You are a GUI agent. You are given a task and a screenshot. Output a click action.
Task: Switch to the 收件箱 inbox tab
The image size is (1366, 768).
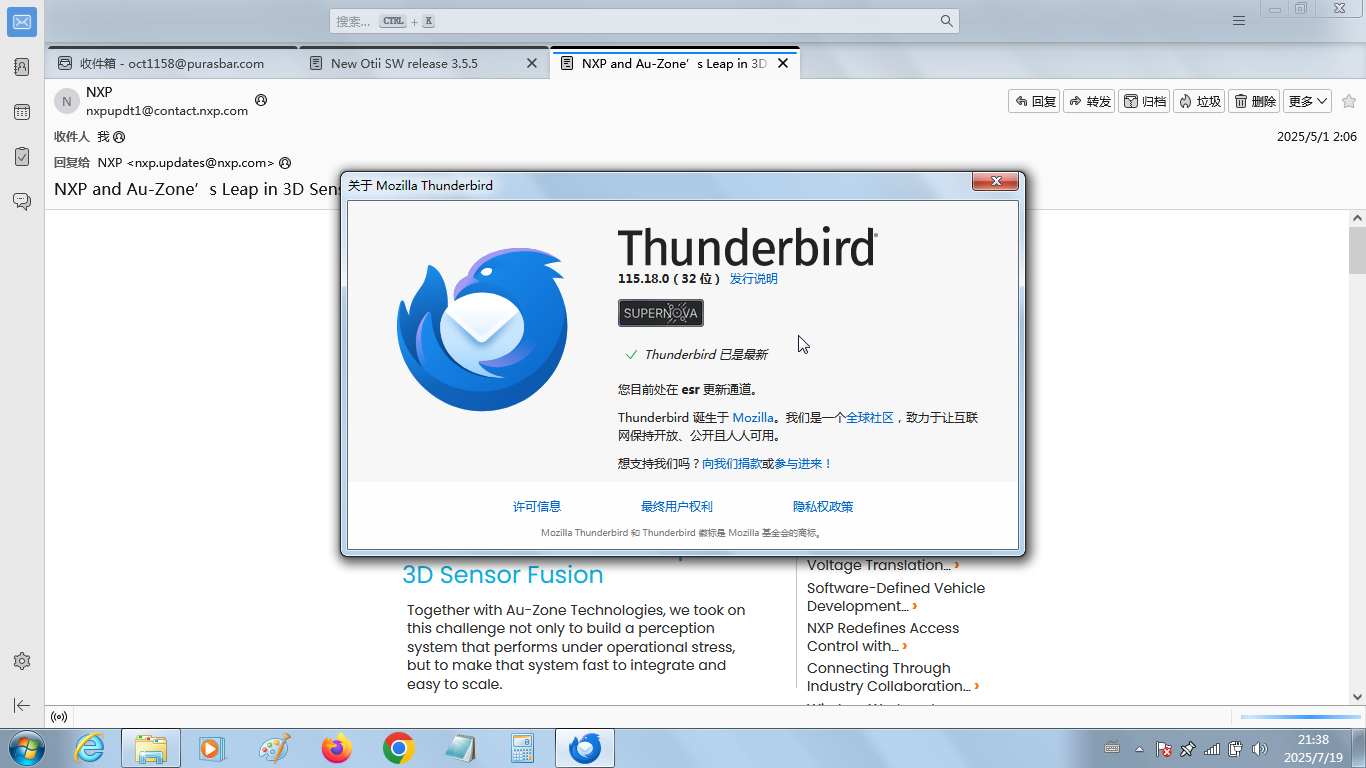[x=172, y=63]
